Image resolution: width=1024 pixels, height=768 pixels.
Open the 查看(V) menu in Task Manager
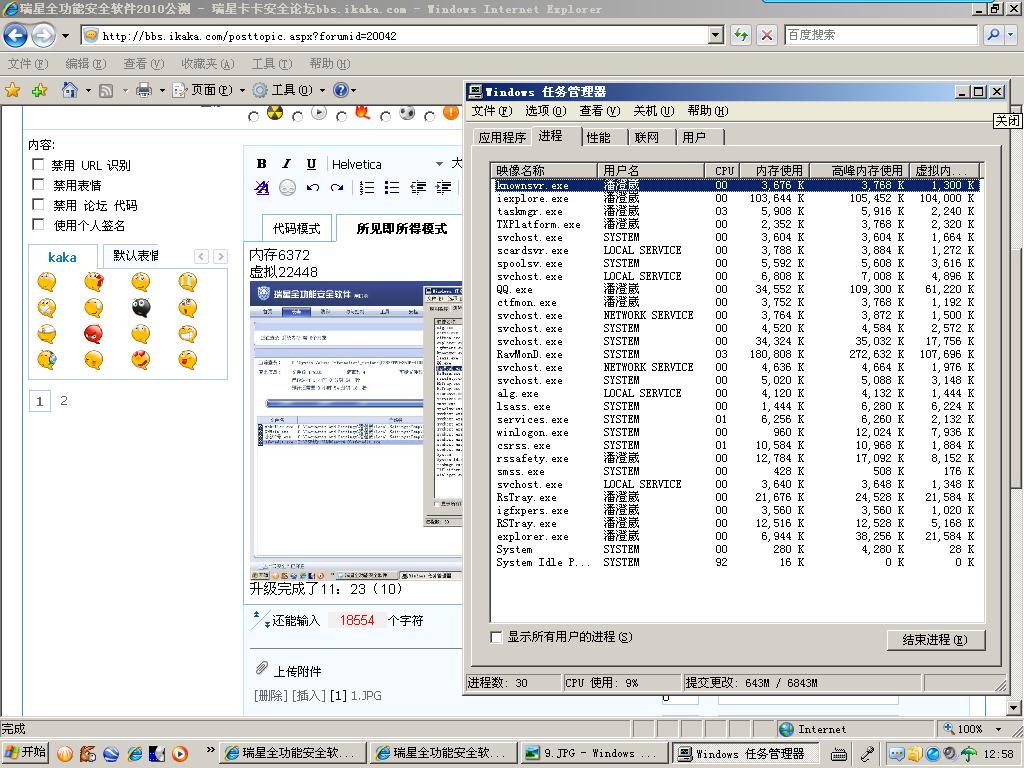tap(598, 111)
